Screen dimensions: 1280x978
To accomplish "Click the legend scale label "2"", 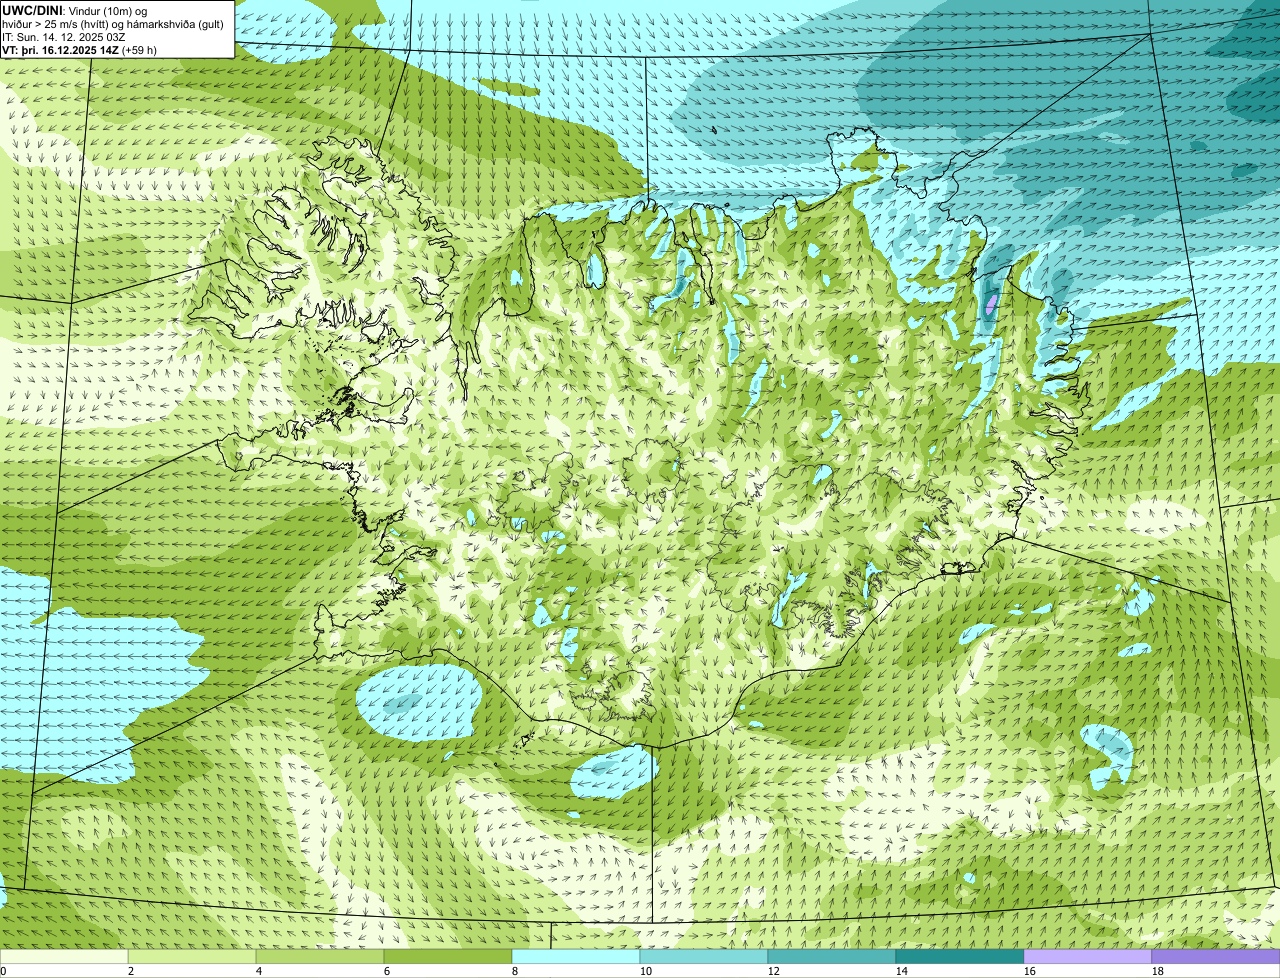I will 131,971.
